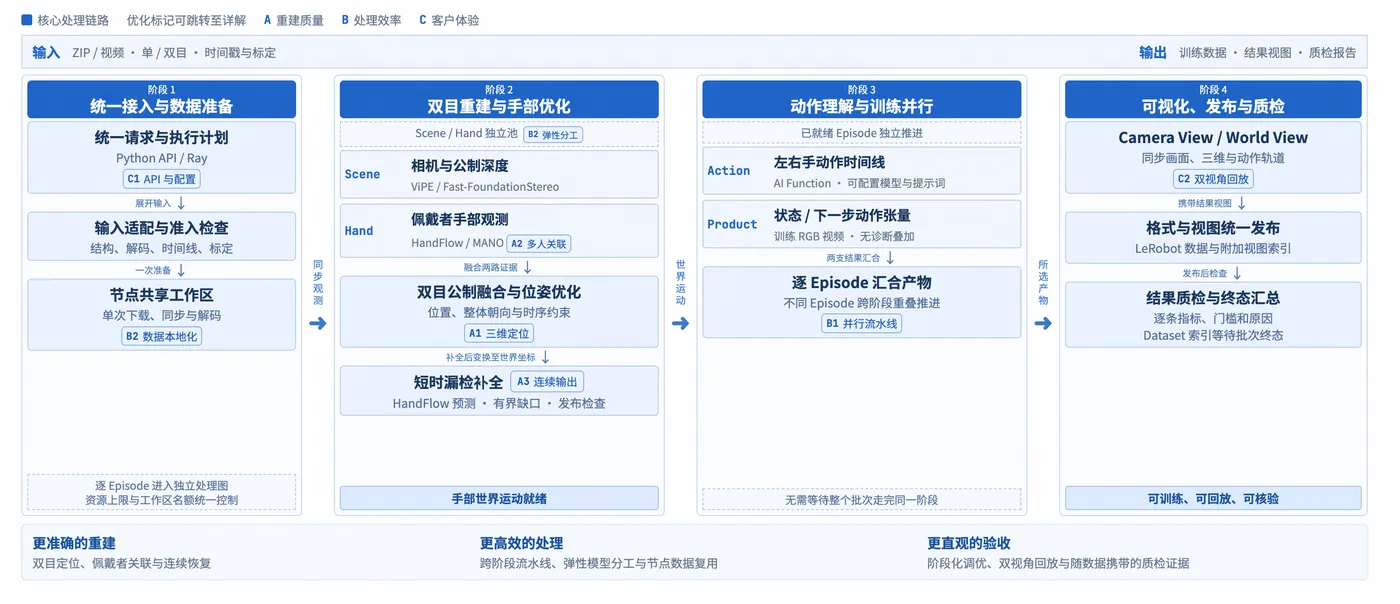Viewport: 1400px width, 604px height.
Task: Select the 格式与视图统一发布 card title
Action: point(1213,228)
